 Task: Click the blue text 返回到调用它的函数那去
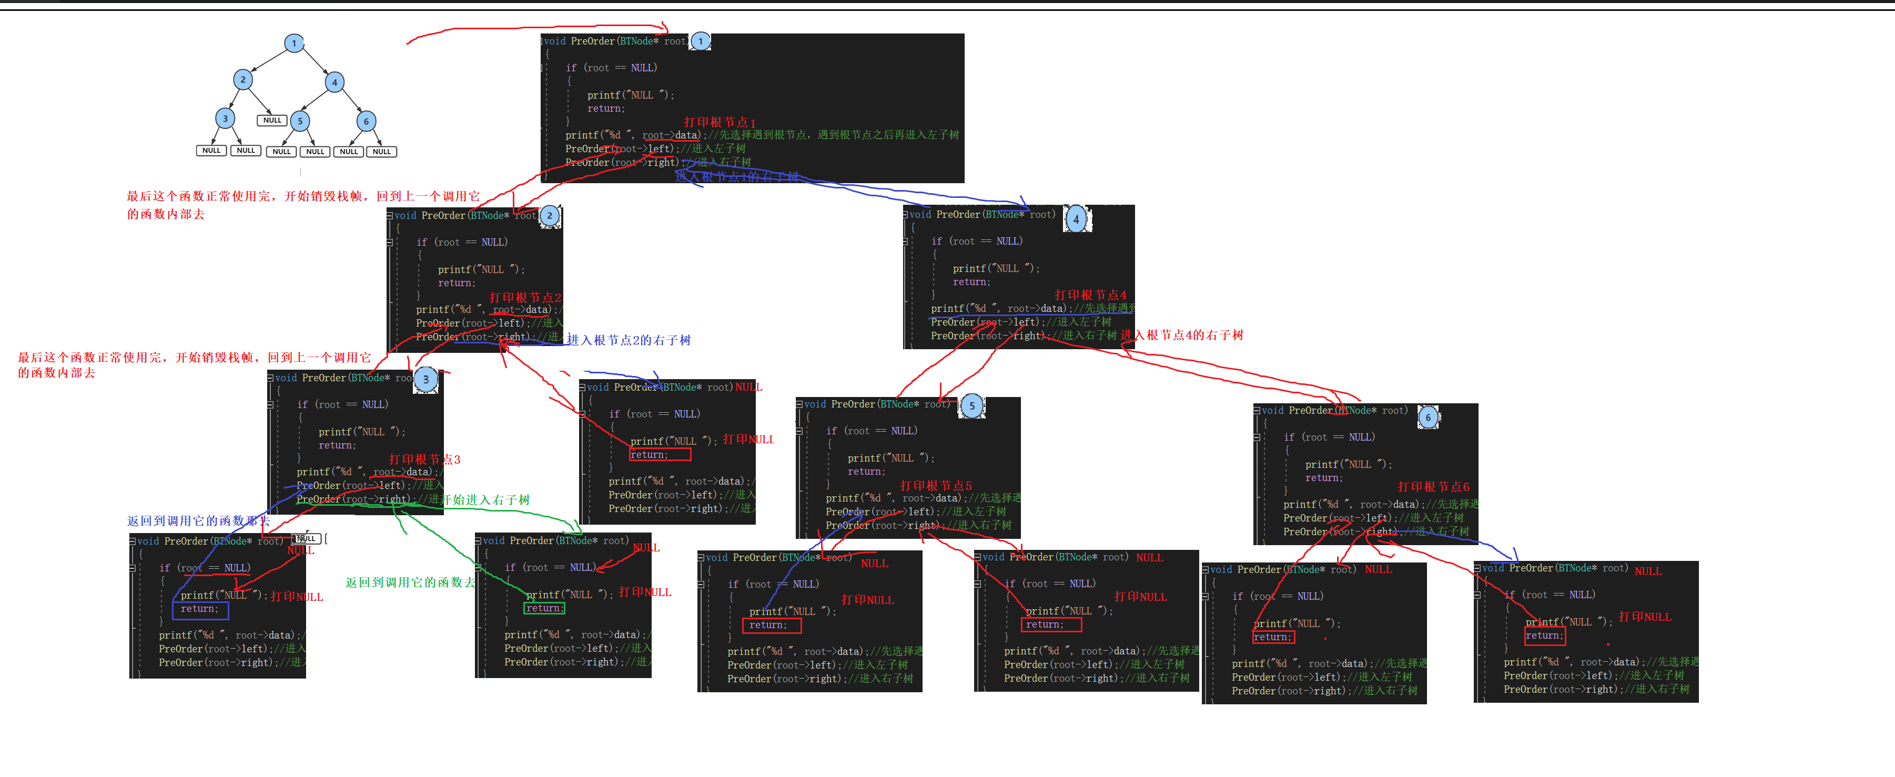(x=199, y=521)
